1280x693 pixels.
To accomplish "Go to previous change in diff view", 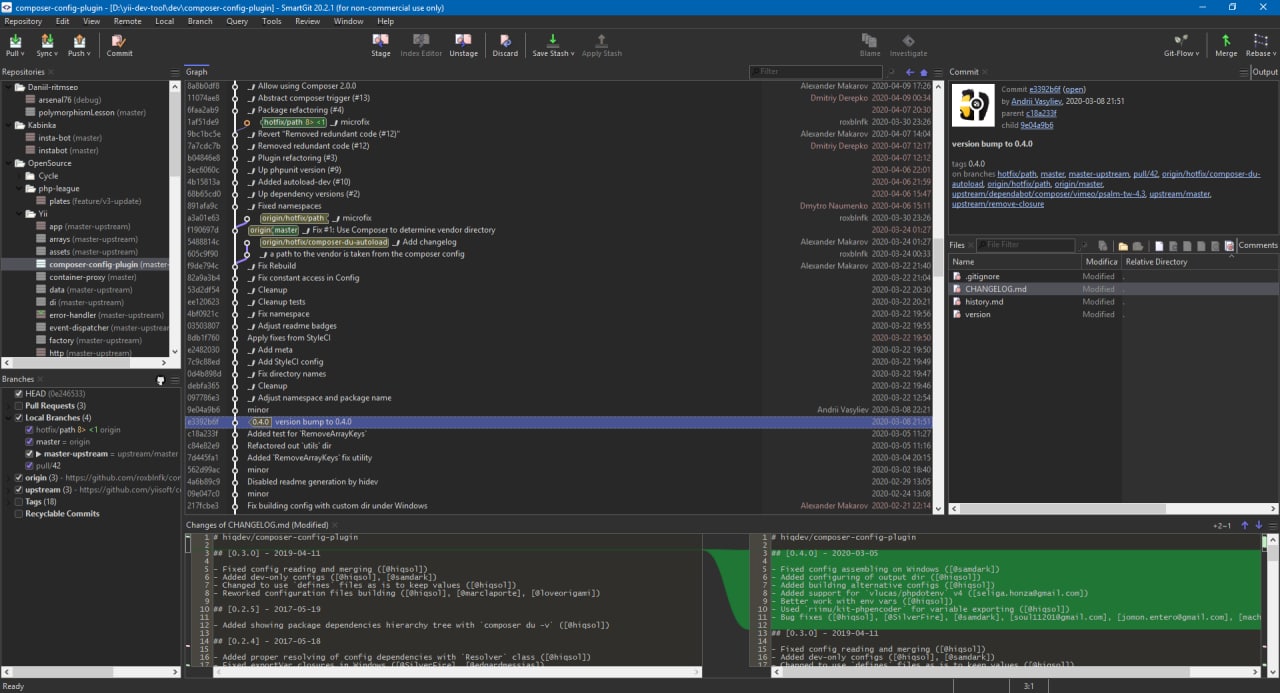I will pyautogui.click(x=1245, y=524).
